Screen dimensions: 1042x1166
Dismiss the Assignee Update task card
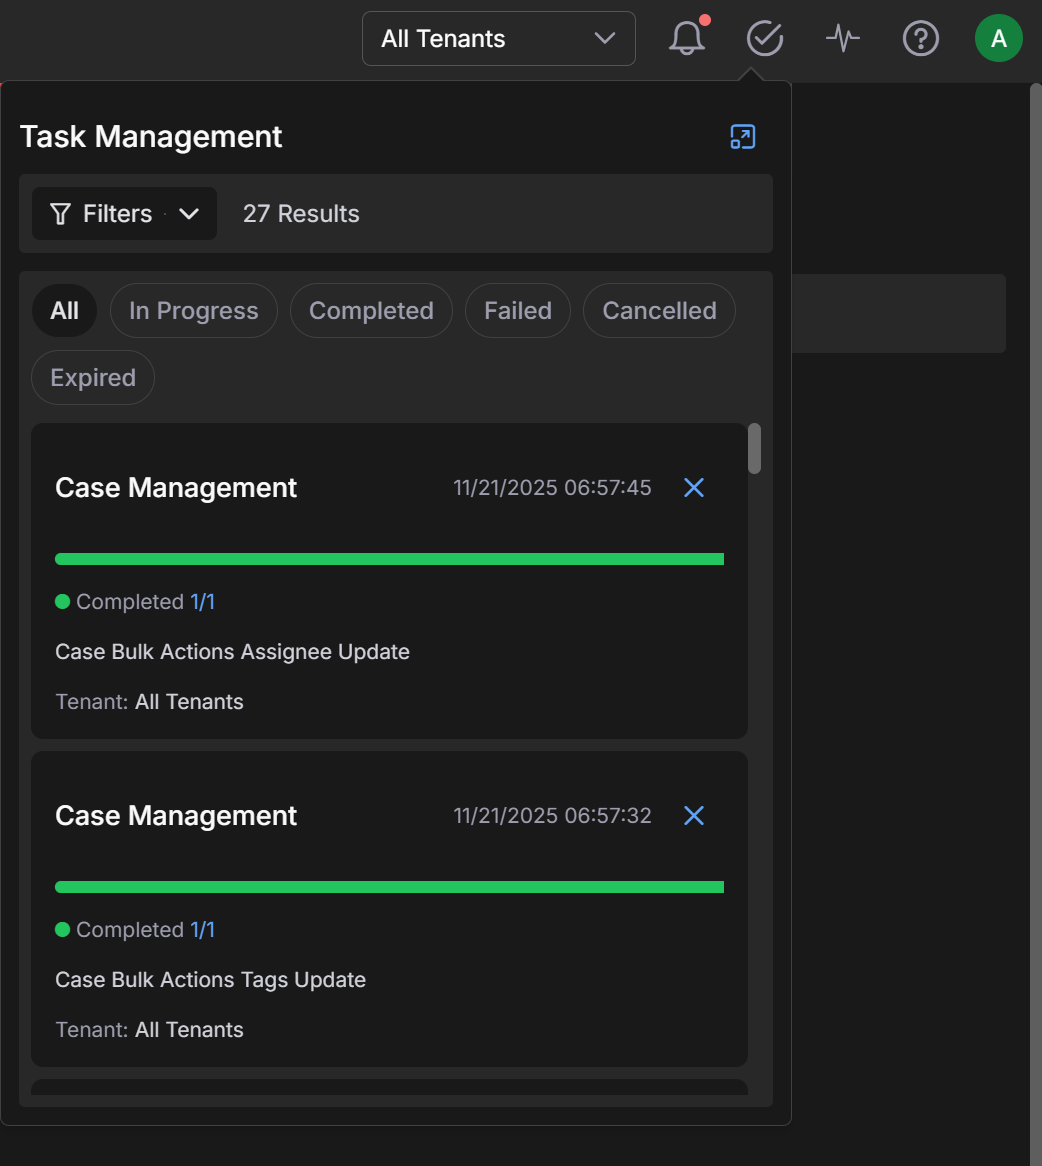pos(693,487)
